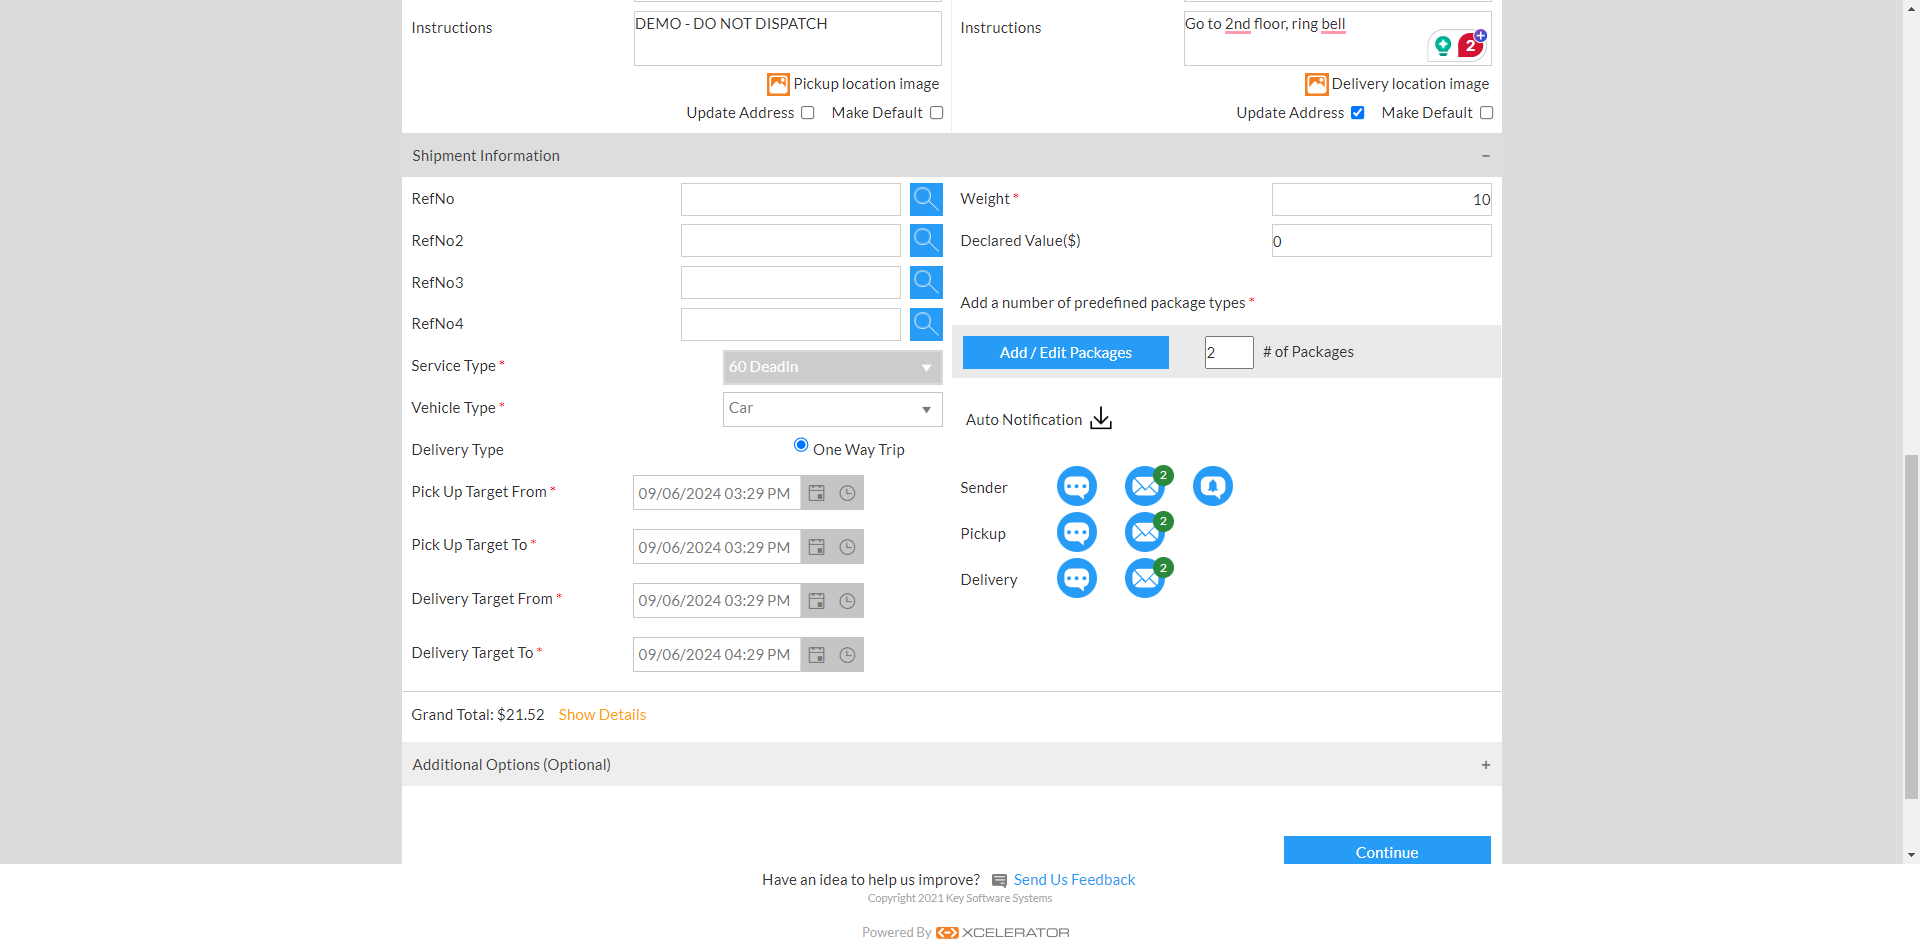The height and width of the screenshot is (945, 1920).
Task: Click the RefNo input field
Action: [791, 199]
